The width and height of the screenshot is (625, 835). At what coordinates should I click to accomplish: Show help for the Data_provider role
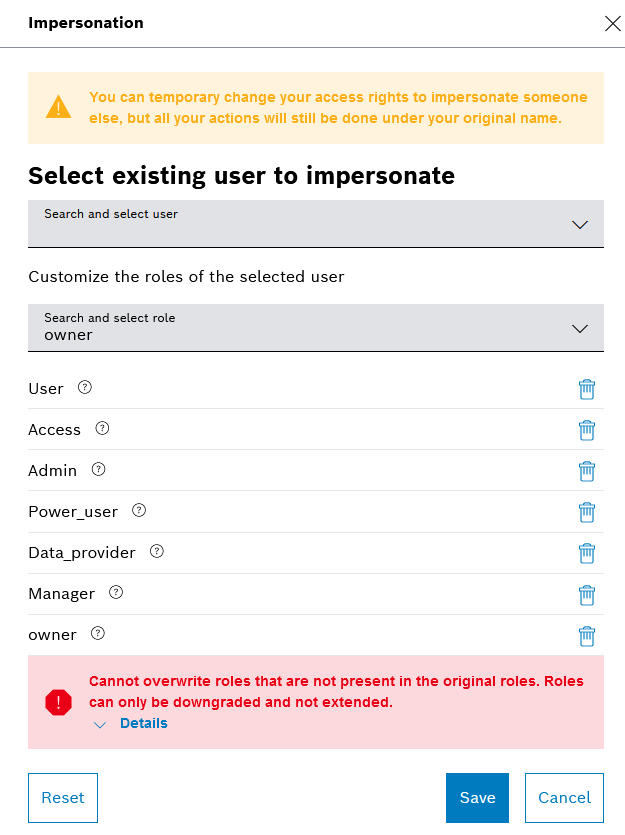click(157, 551)
